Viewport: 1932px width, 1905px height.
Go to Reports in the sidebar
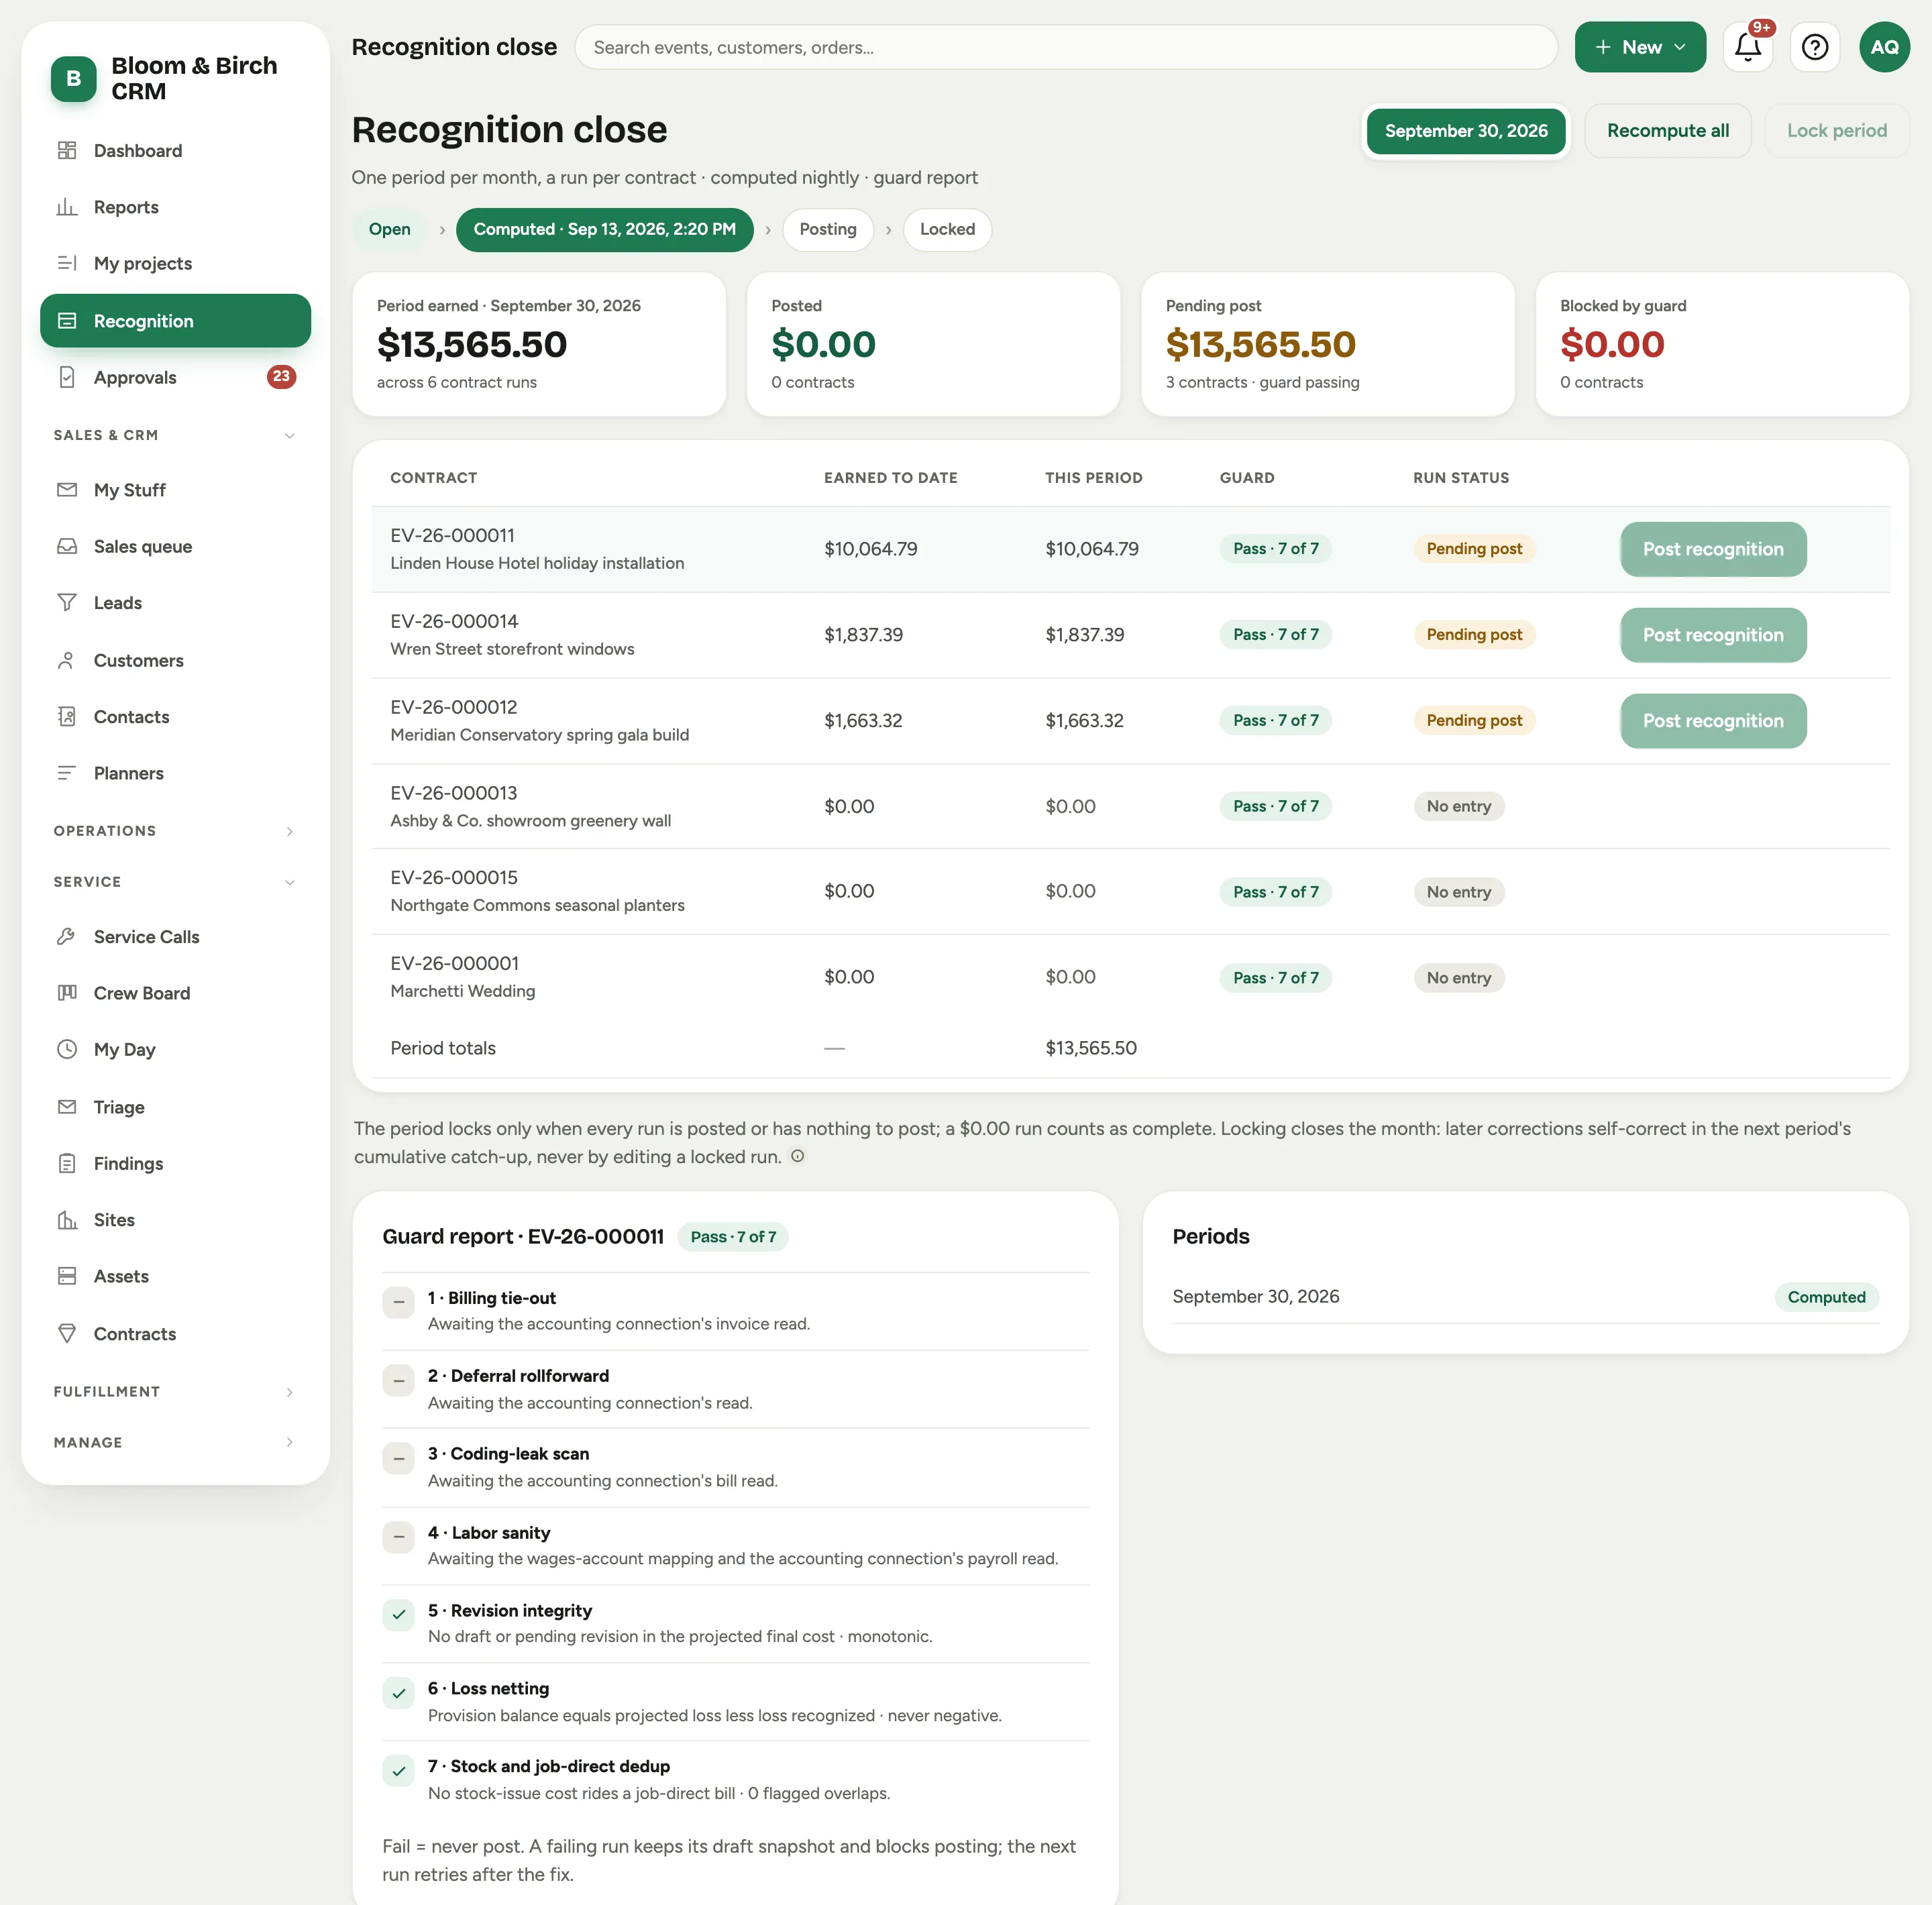[x=175, y=207]
